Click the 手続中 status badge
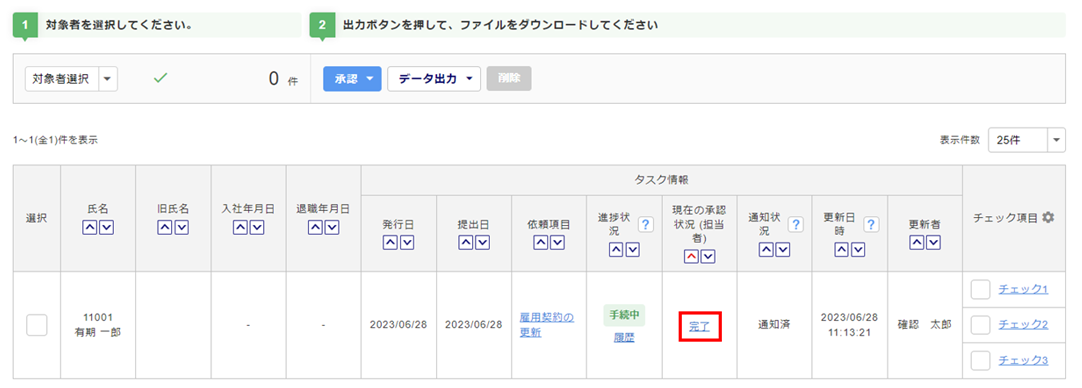This screenshot has width=1082, height=388. tap(624, 315)
